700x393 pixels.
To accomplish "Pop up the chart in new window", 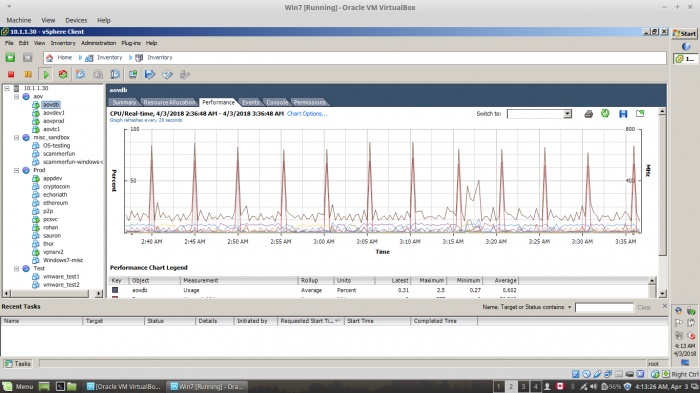I will click(x=640, y=113).
